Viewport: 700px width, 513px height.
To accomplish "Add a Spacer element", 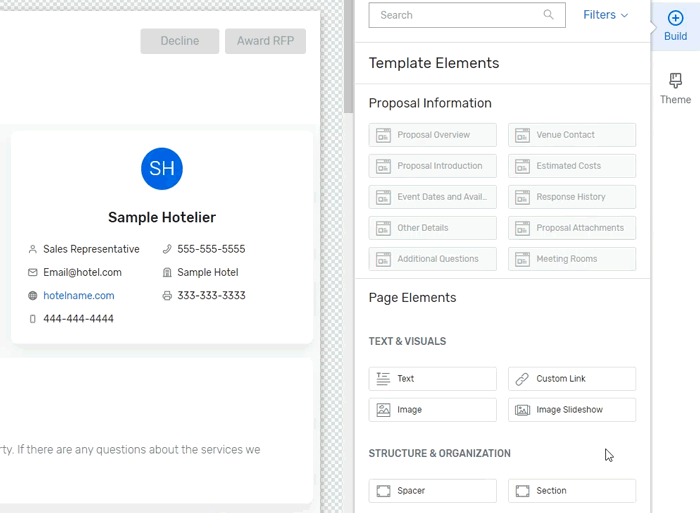I will click(432, 491).
